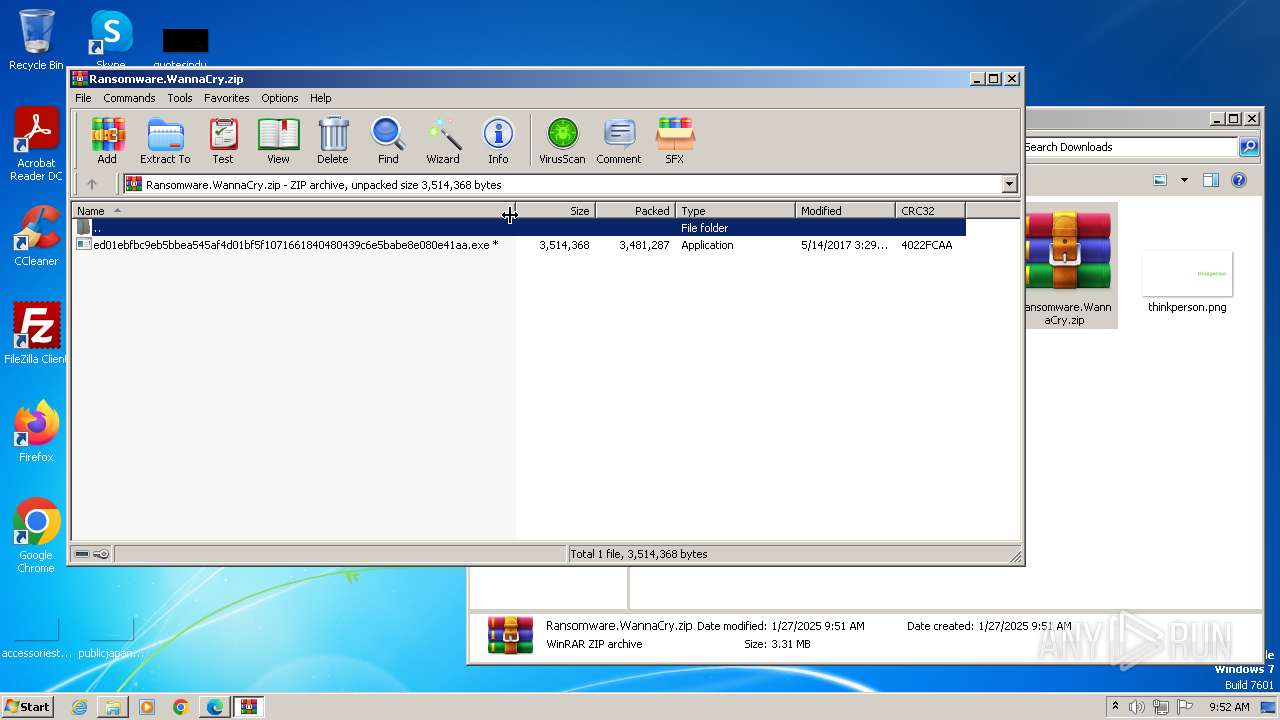
Task: Open Google Chrome desktop shortcut
Action: tap(36, 536)
